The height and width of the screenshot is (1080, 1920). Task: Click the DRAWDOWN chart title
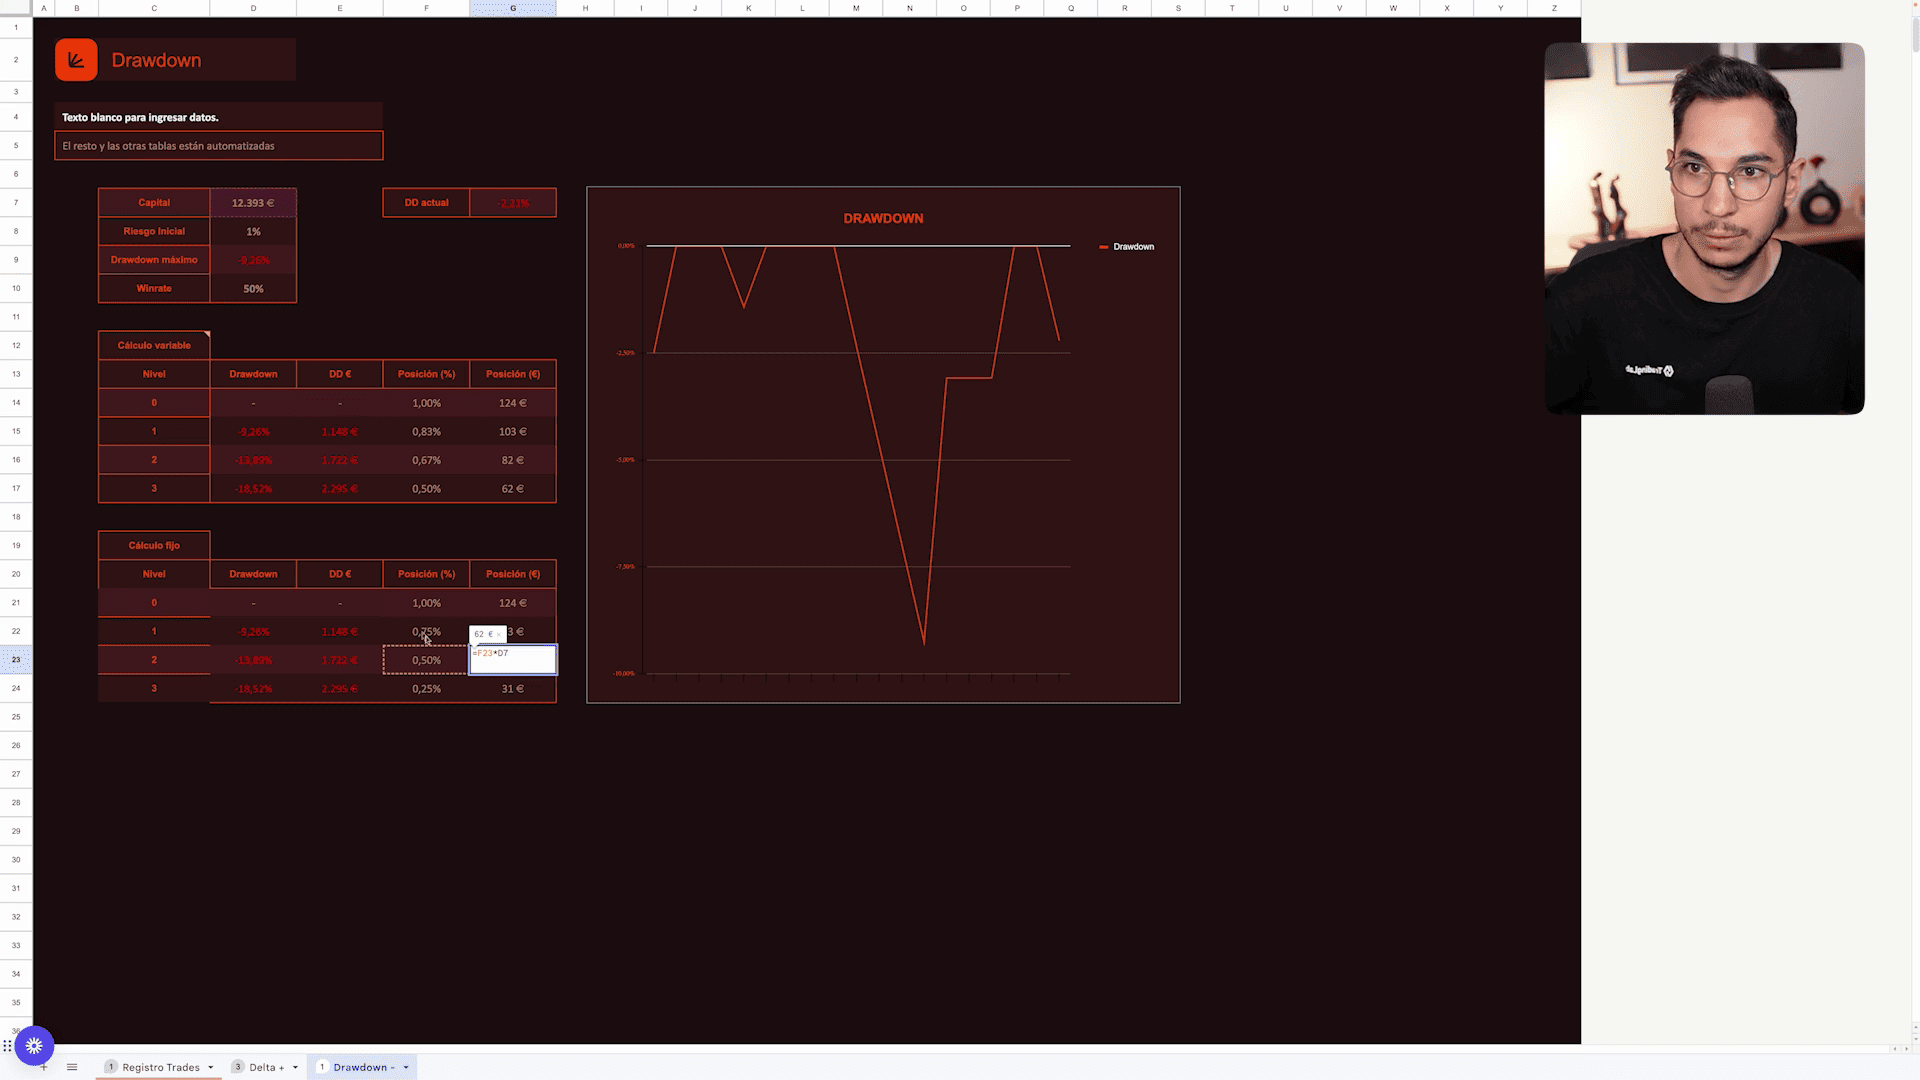[882, 218]
